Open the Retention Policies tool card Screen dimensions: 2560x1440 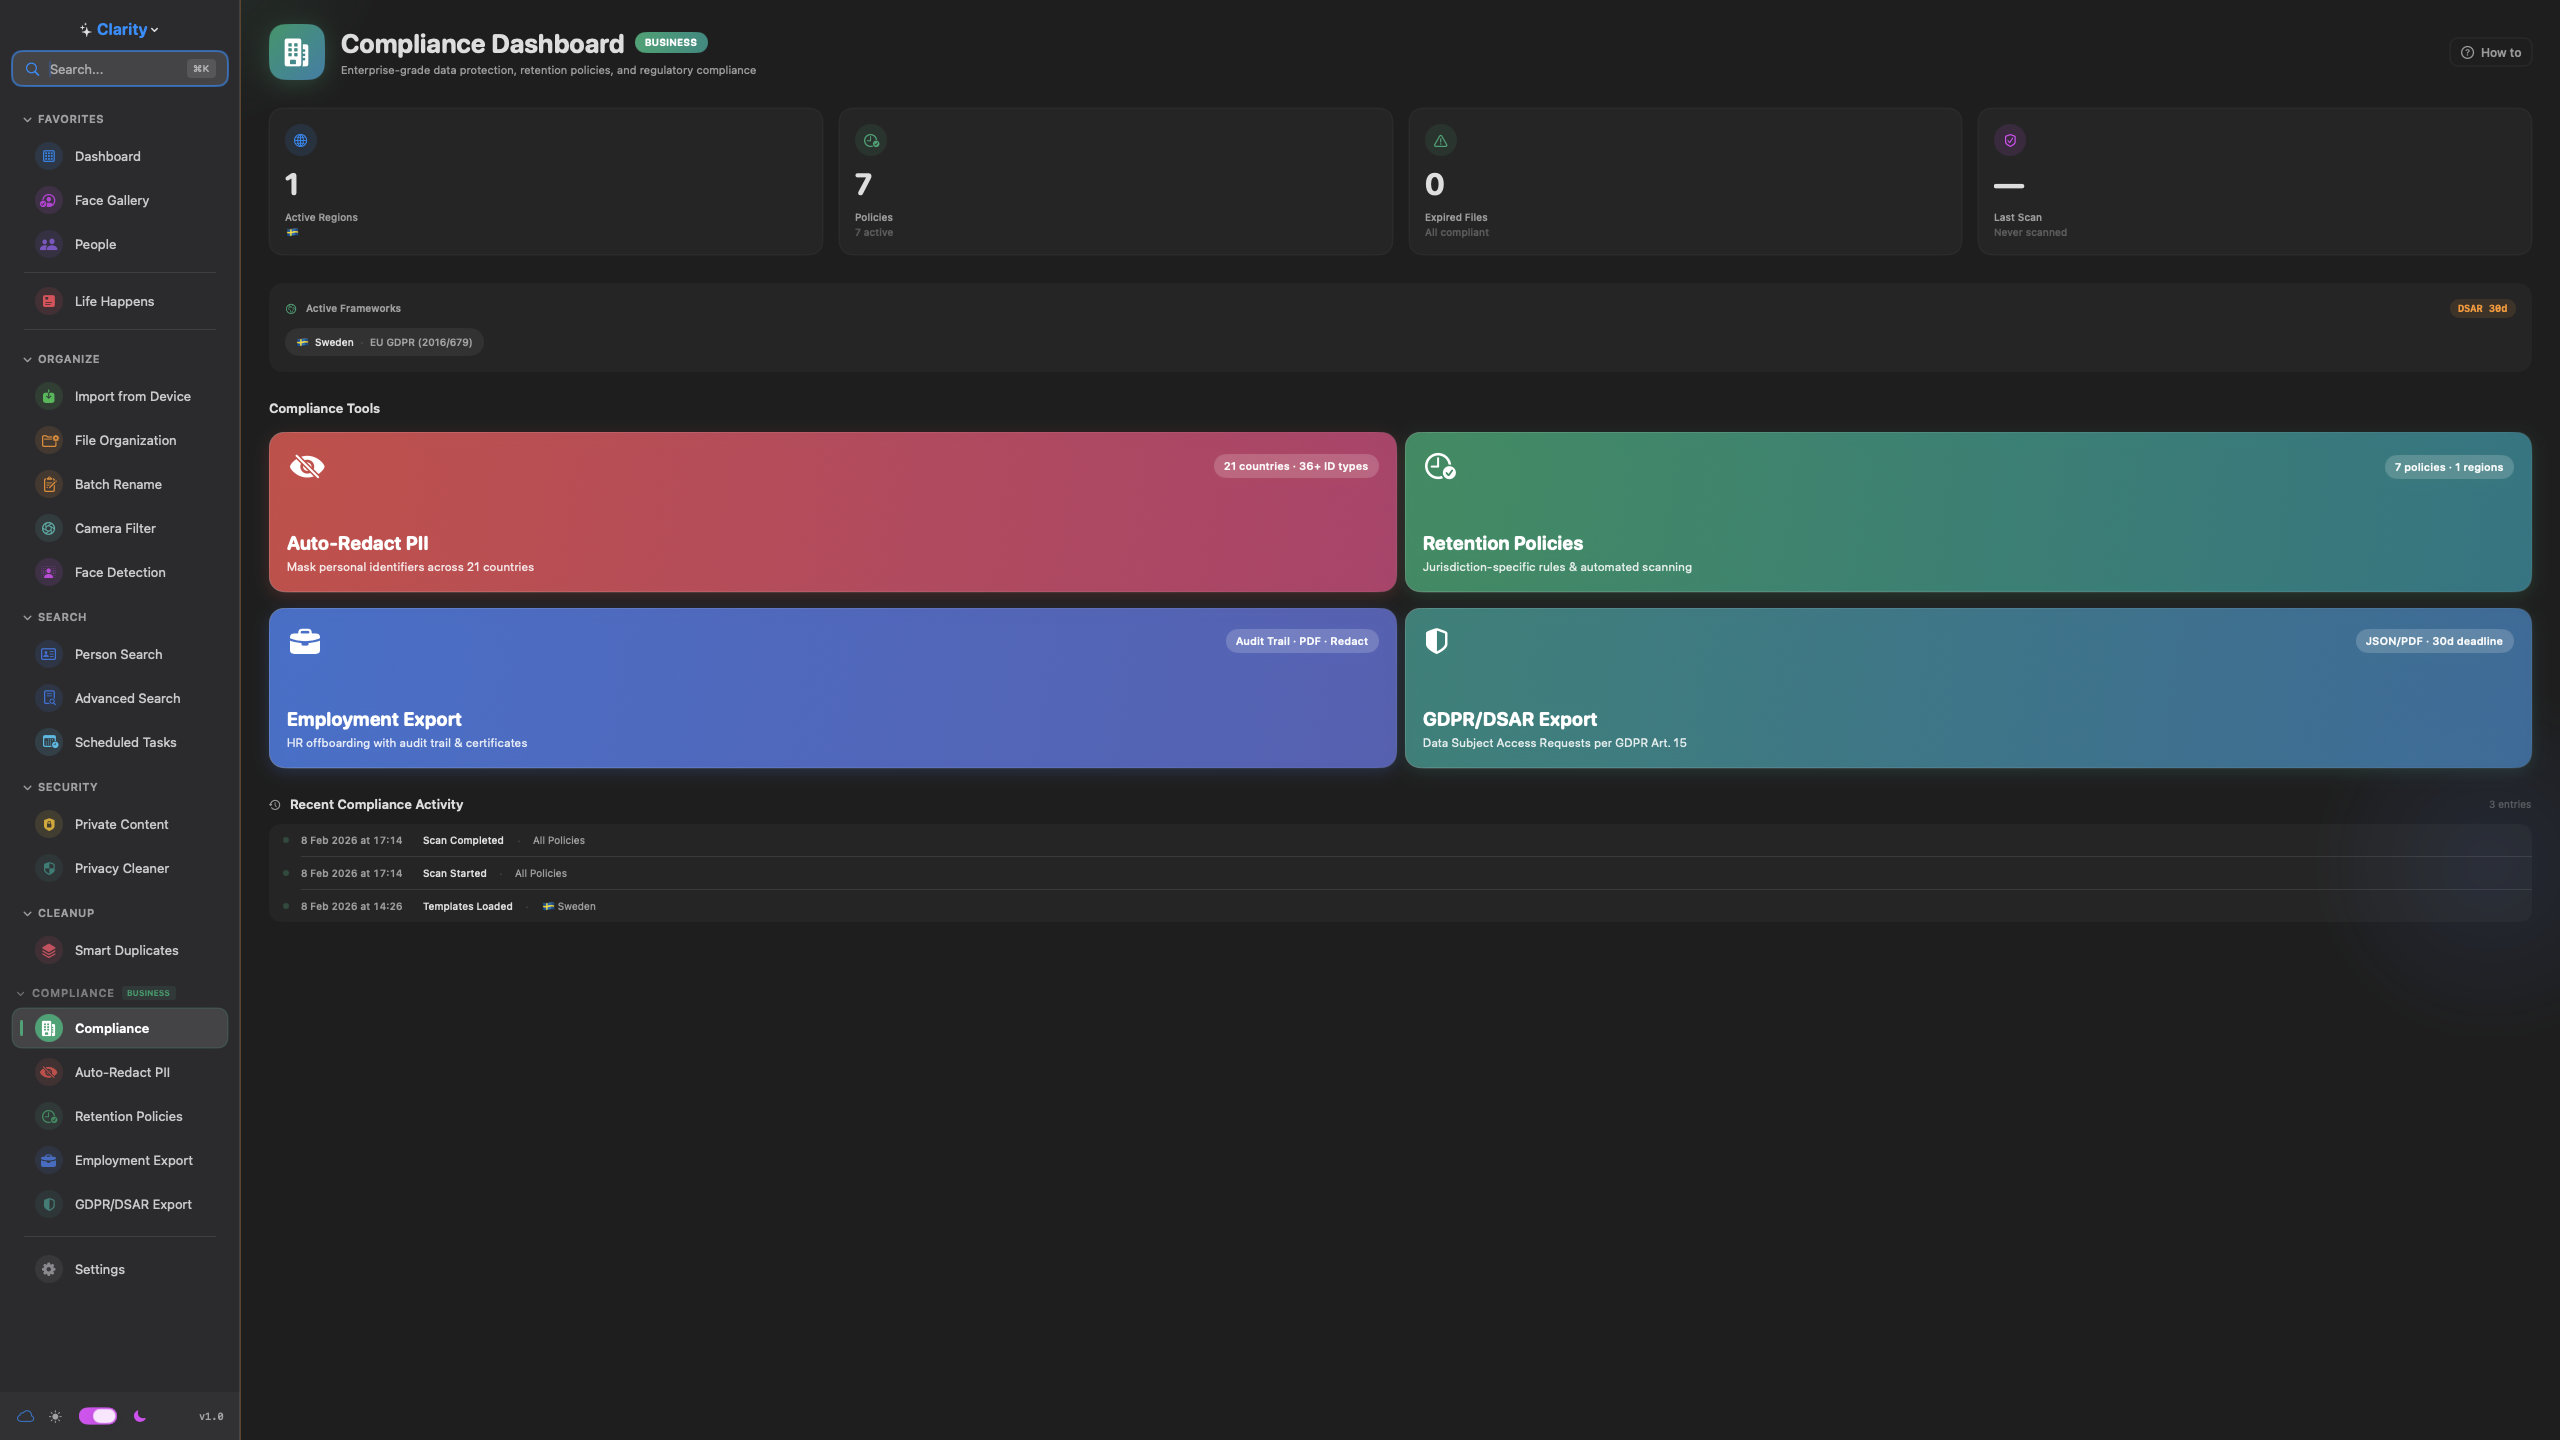pos(1967,512)
